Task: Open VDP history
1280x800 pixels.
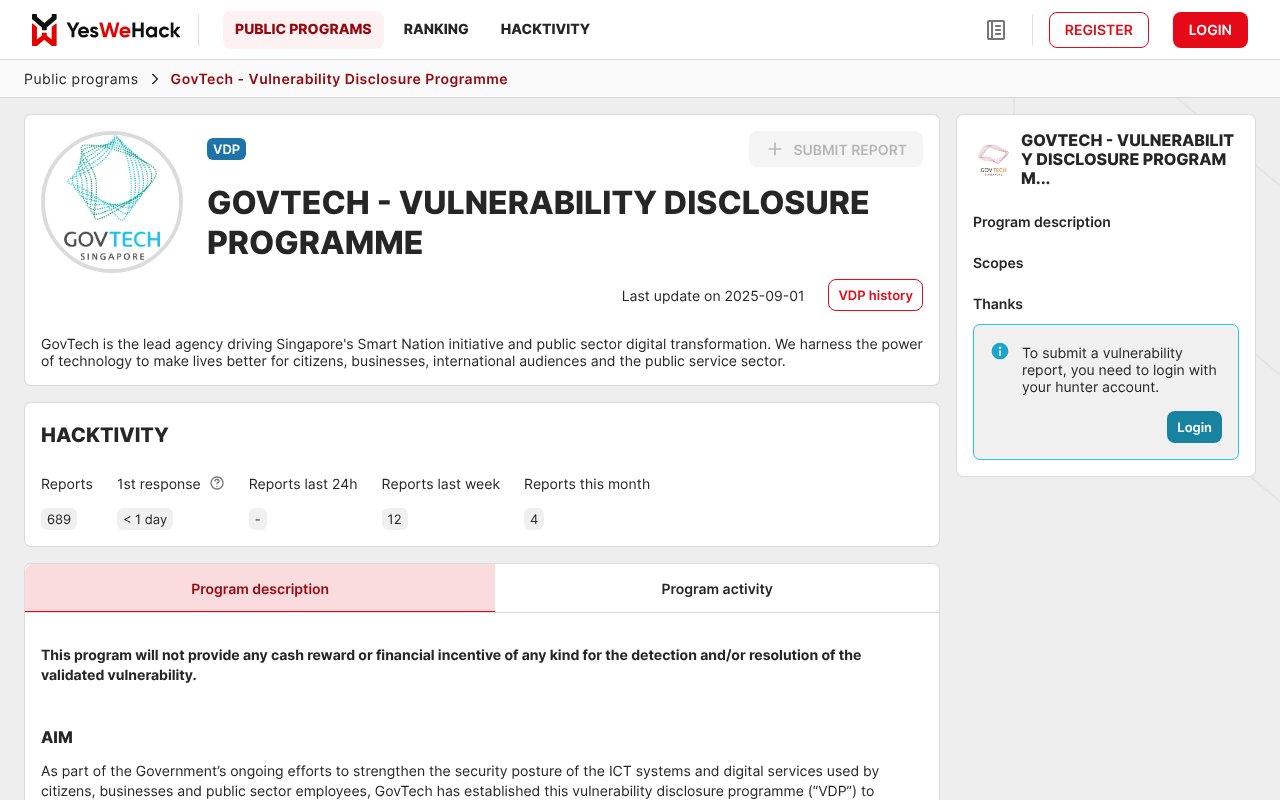Action: pos(875,296)
